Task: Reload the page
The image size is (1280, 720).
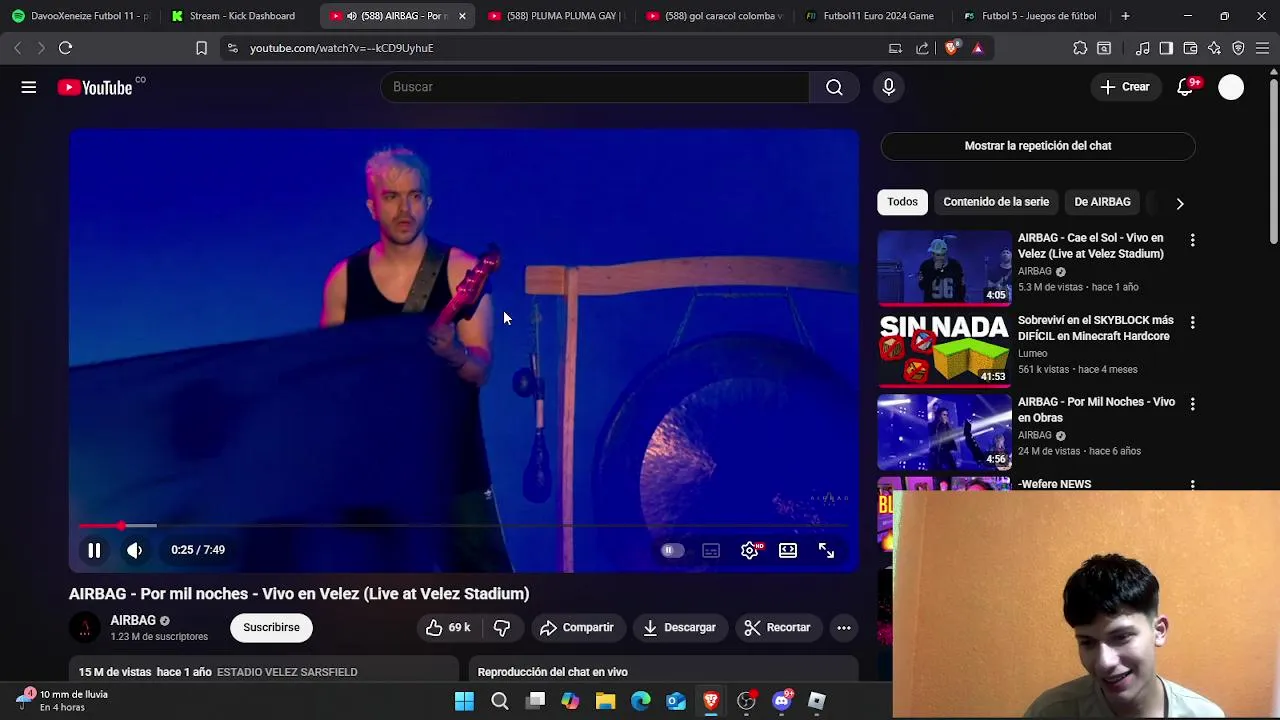Action: (x=65, y=48)
